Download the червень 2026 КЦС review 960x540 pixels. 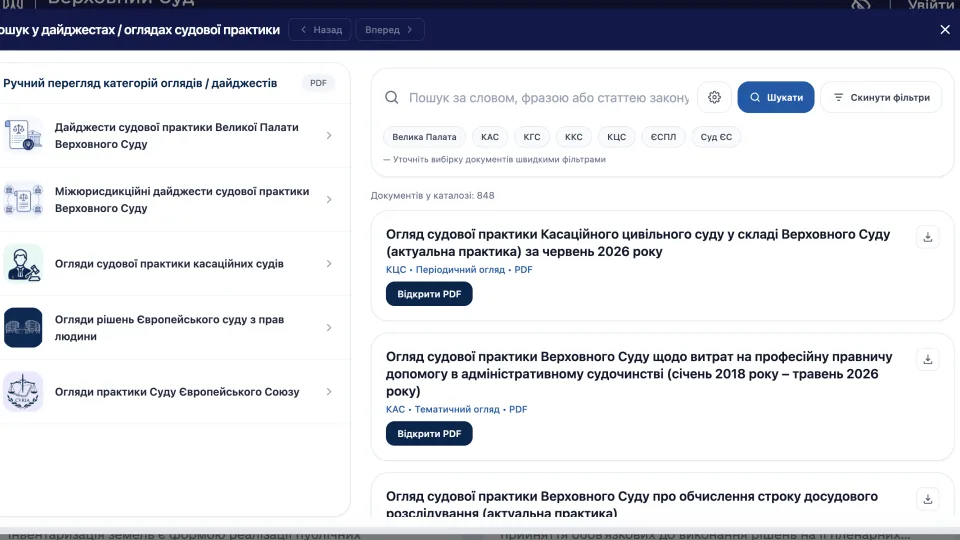tap(928, 237)
